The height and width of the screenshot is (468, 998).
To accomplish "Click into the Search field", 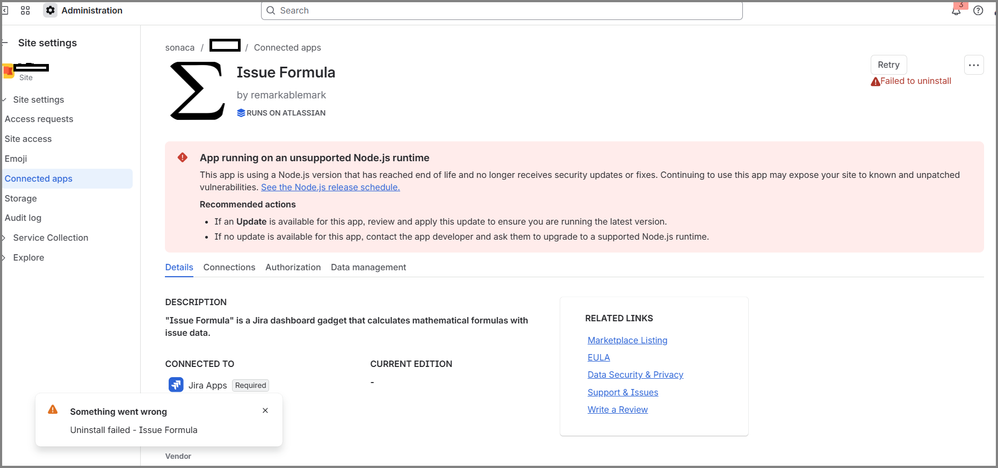I will [x=502, y=11].
